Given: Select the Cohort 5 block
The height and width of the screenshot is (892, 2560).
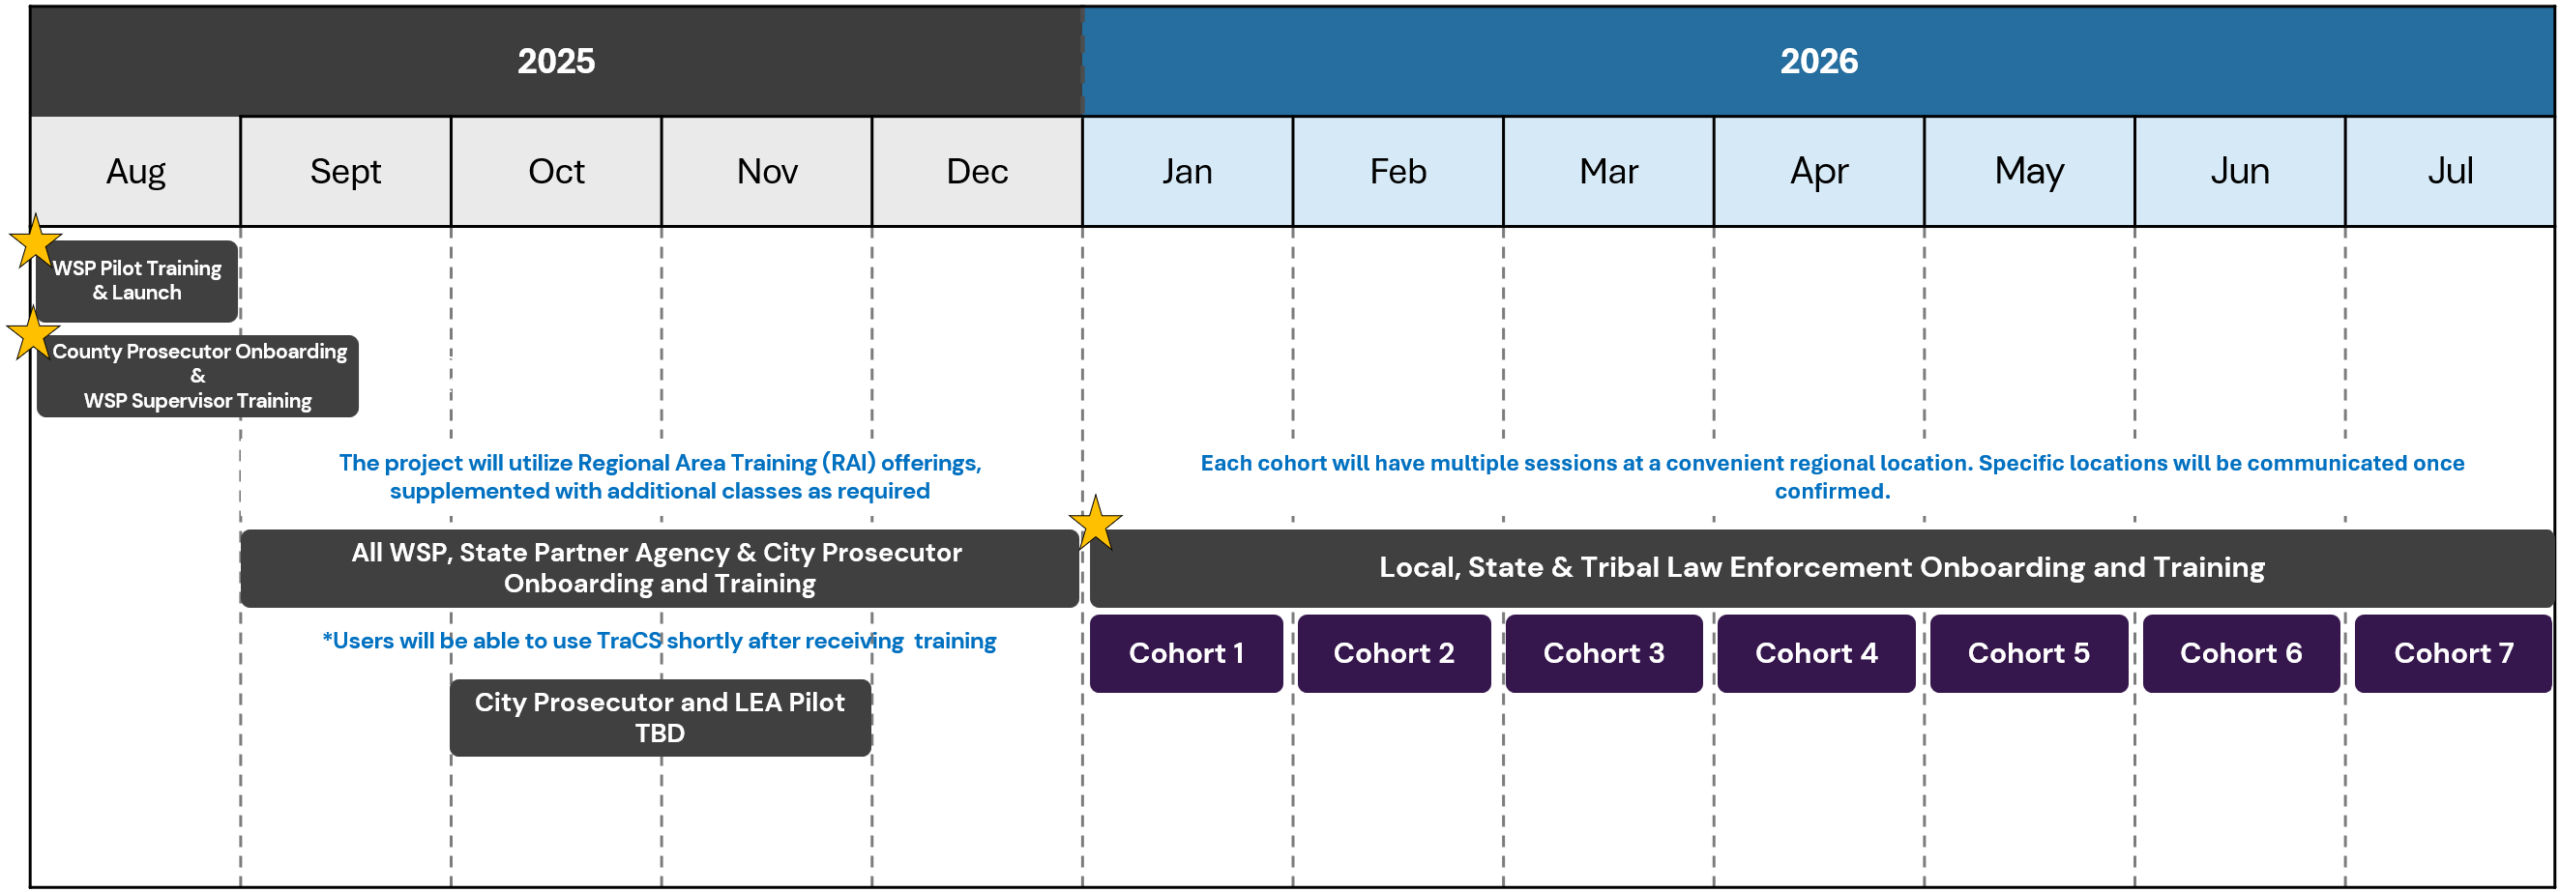Looking at the screenshot, I should coord(2028,653).
